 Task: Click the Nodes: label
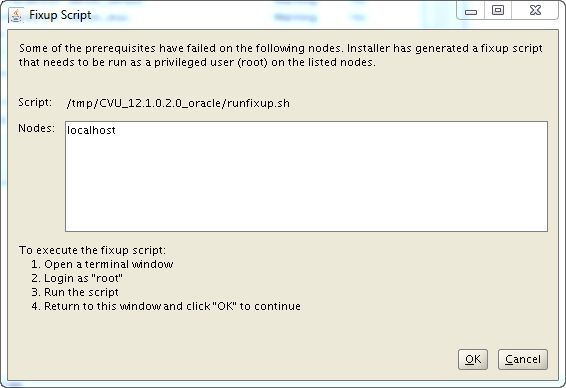pyautogui.click(x=36, y=128)
